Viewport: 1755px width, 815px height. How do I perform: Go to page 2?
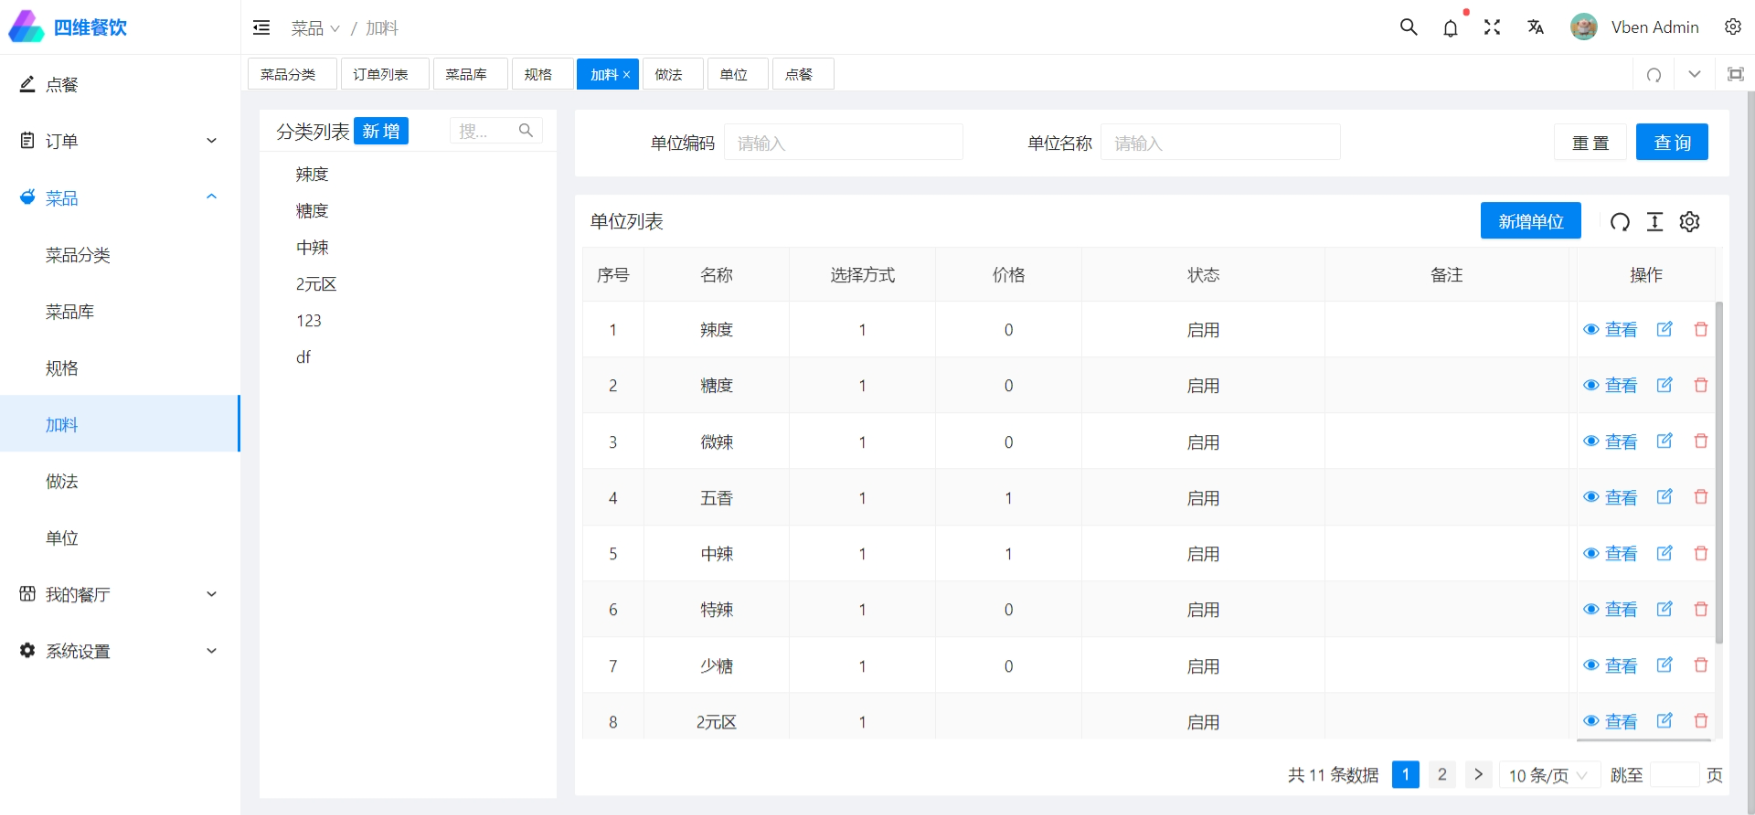coord(1442,774)
